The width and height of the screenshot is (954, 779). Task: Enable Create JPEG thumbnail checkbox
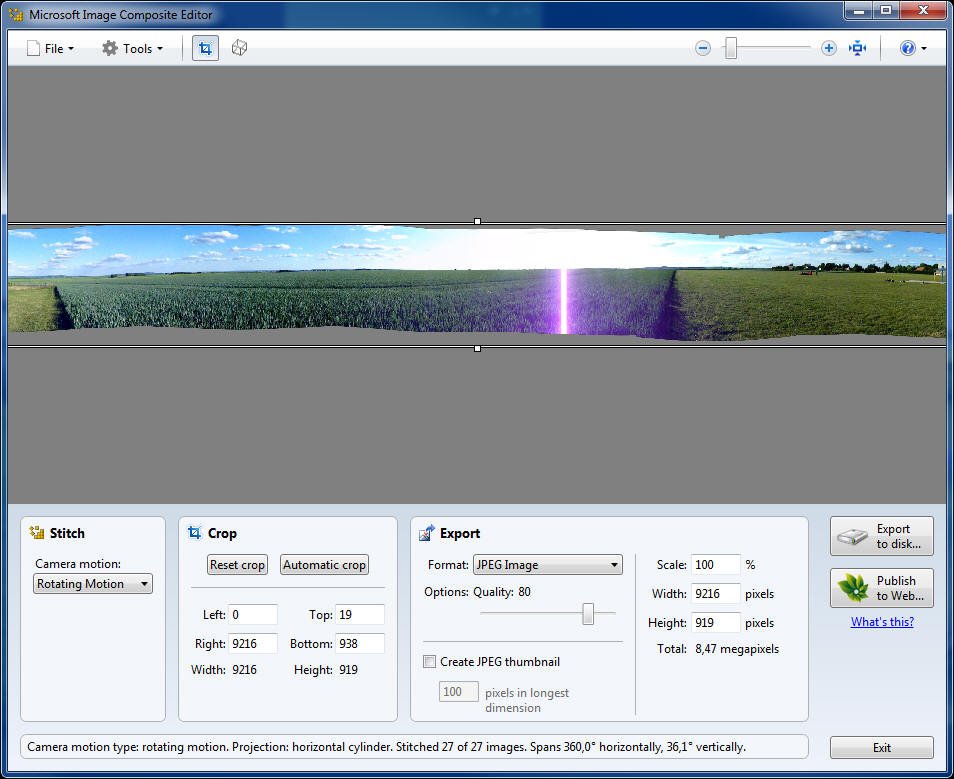(430, 661)
